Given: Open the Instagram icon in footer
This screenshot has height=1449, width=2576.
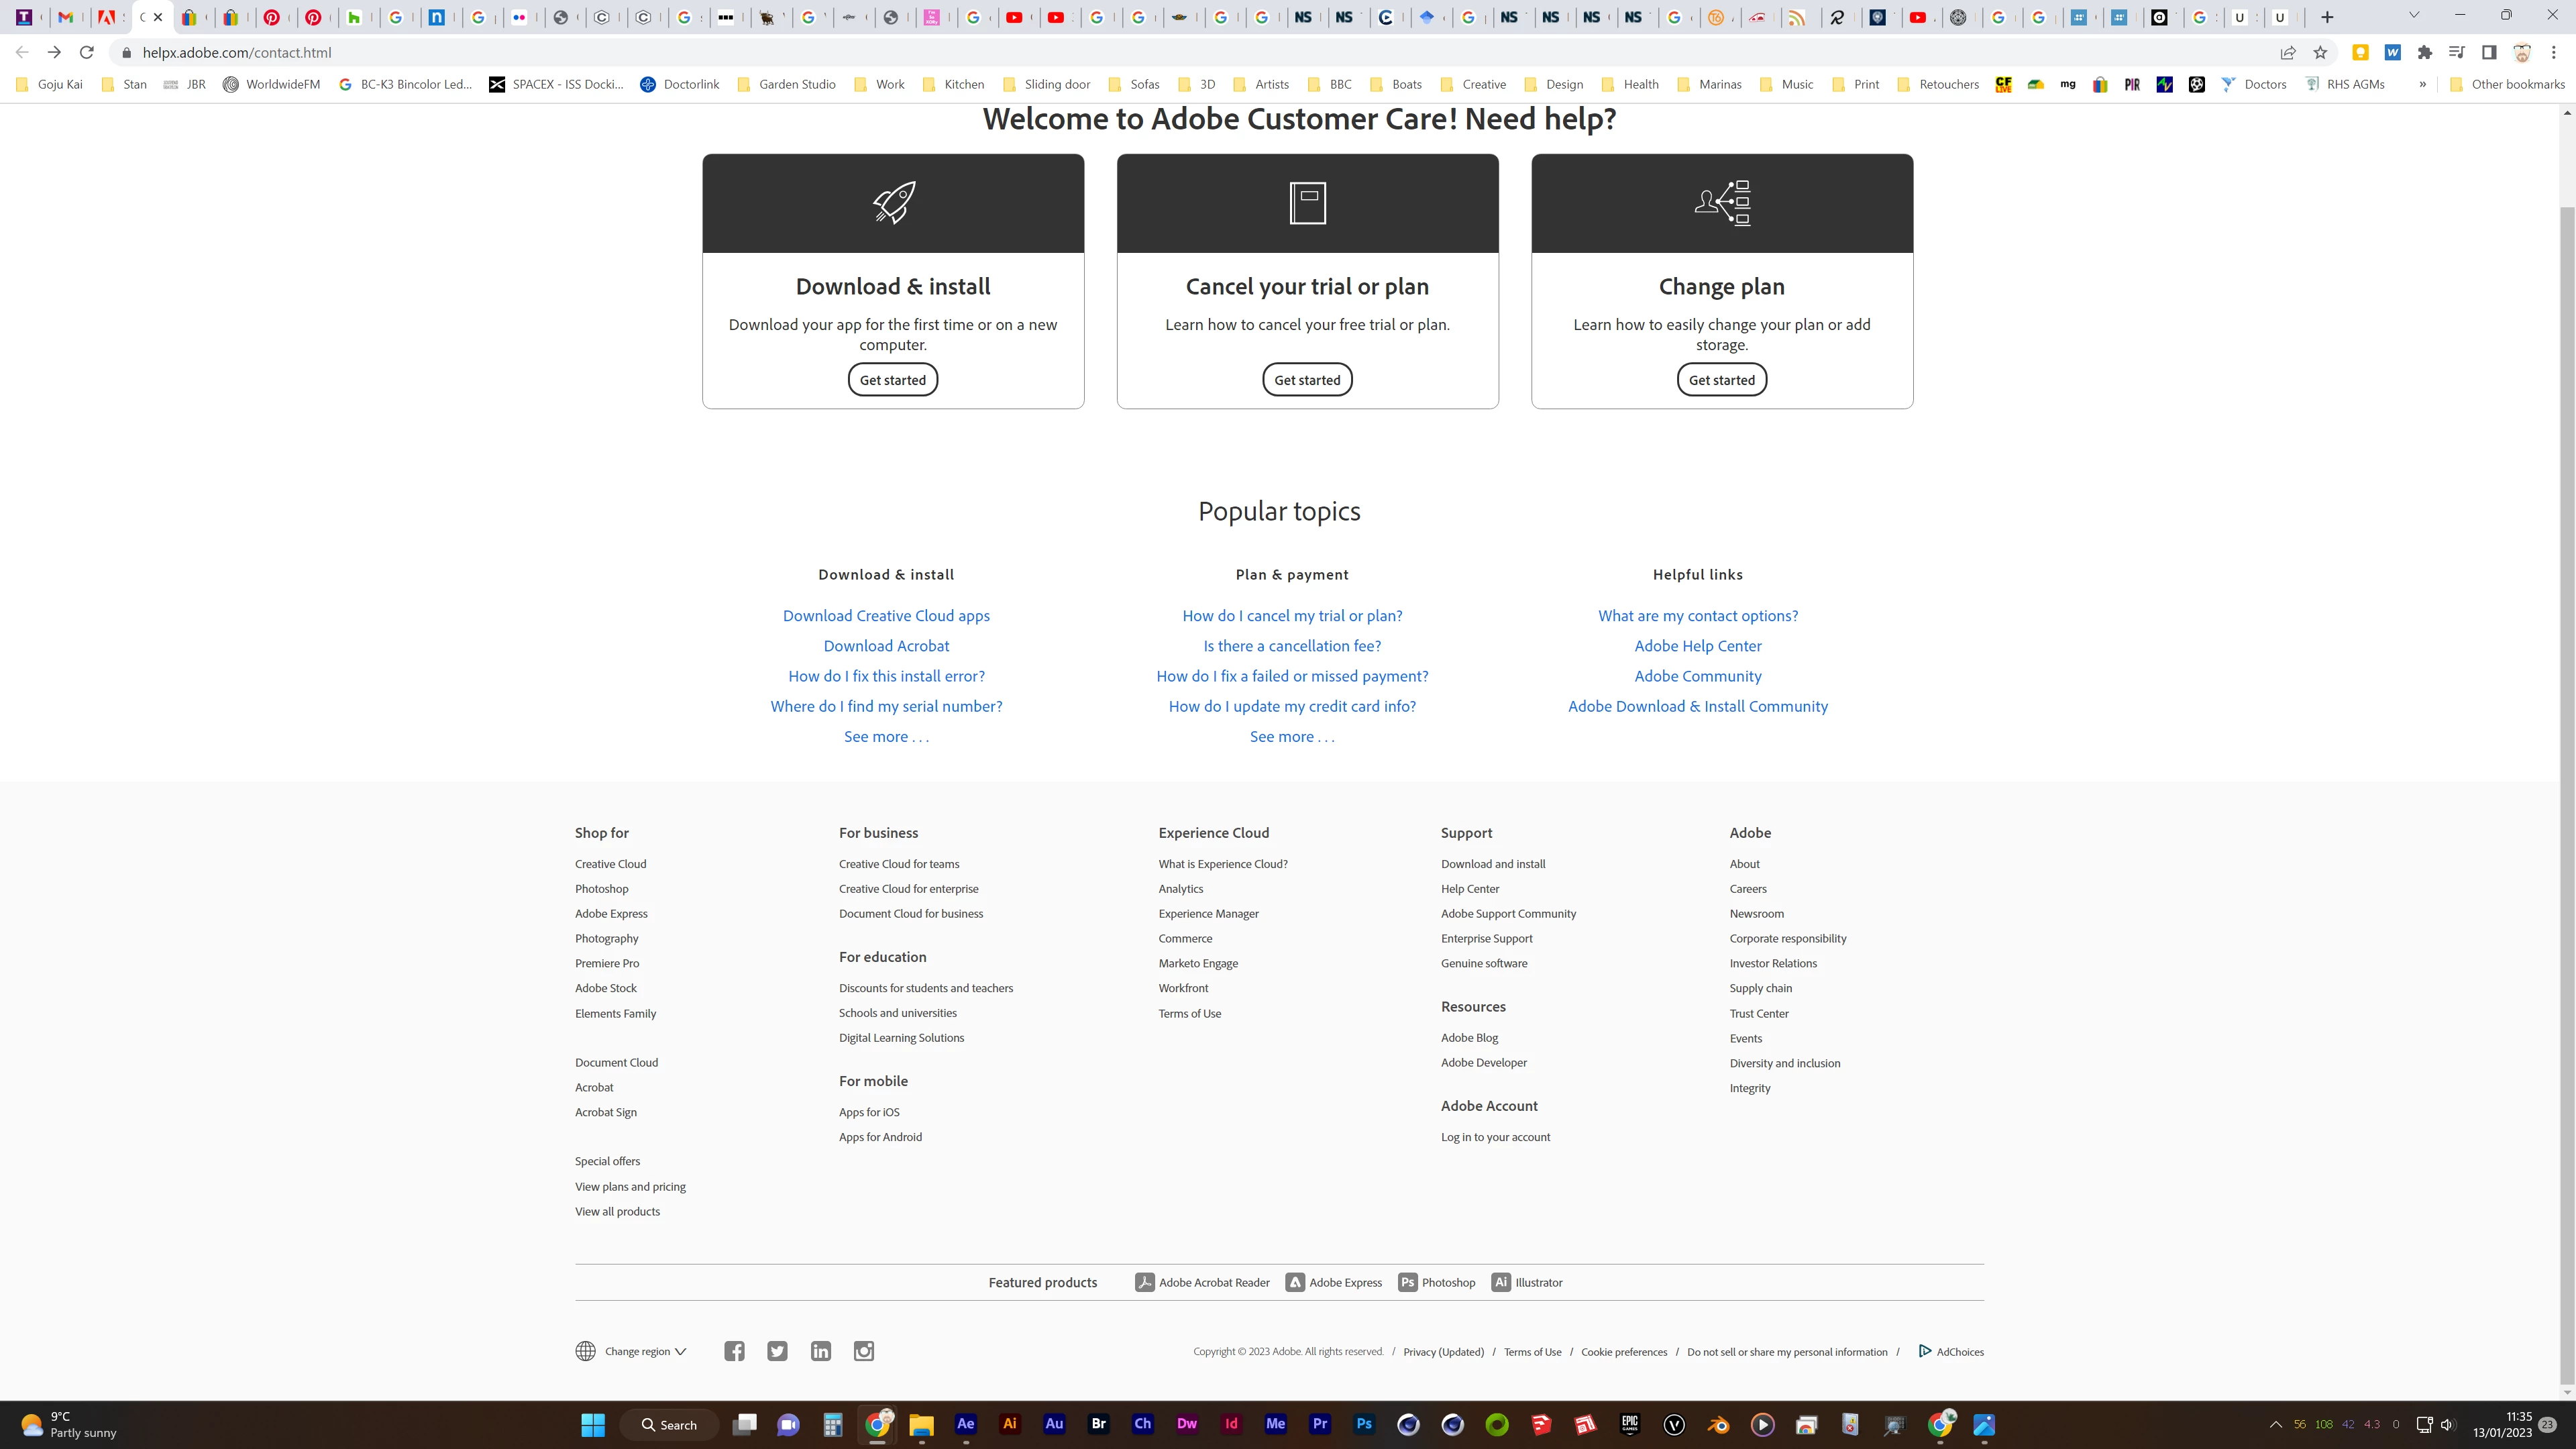Looking at the screenshot, I should 864,1351.
